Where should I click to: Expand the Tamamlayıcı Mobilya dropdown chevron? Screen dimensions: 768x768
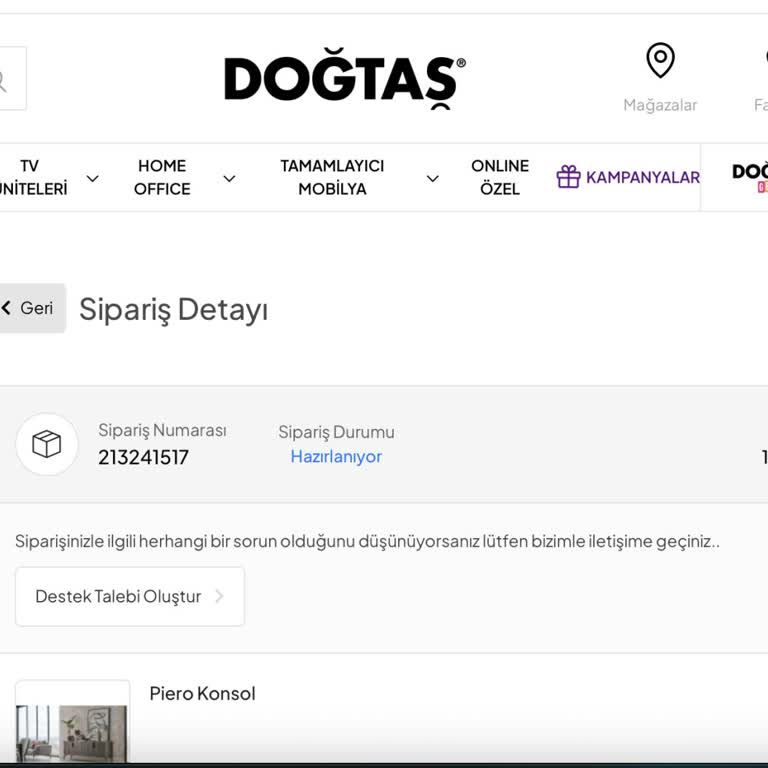click(x=432, y=178)
